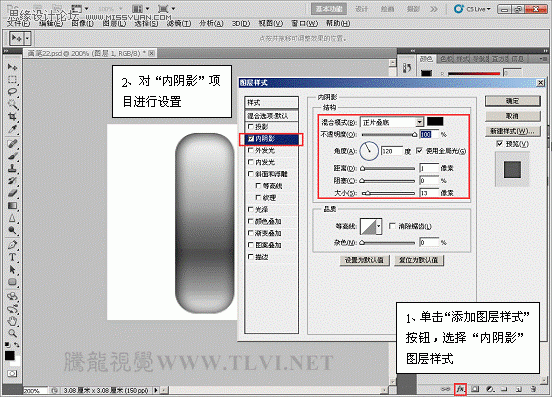The width and height of the screenshot is (552, 397).
Task: Open the tool preset picker arrow
Action: pyautogui.click(x=27, y=38)
